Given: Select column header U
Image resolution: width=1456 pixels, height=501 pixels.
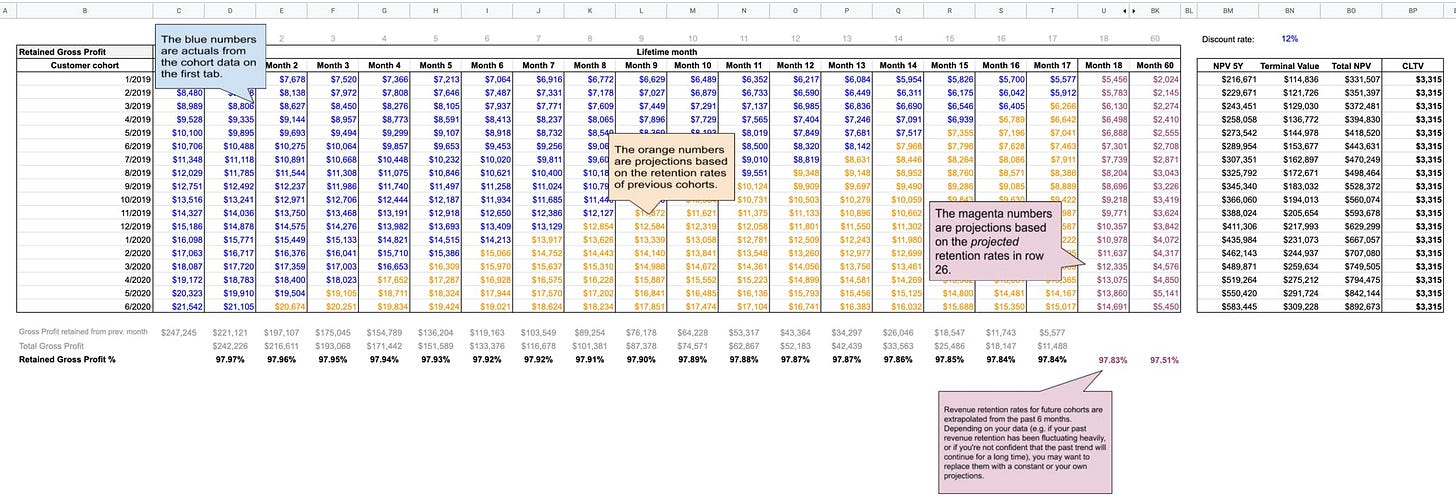Looking at the screenshot, I should [1104, 9].
